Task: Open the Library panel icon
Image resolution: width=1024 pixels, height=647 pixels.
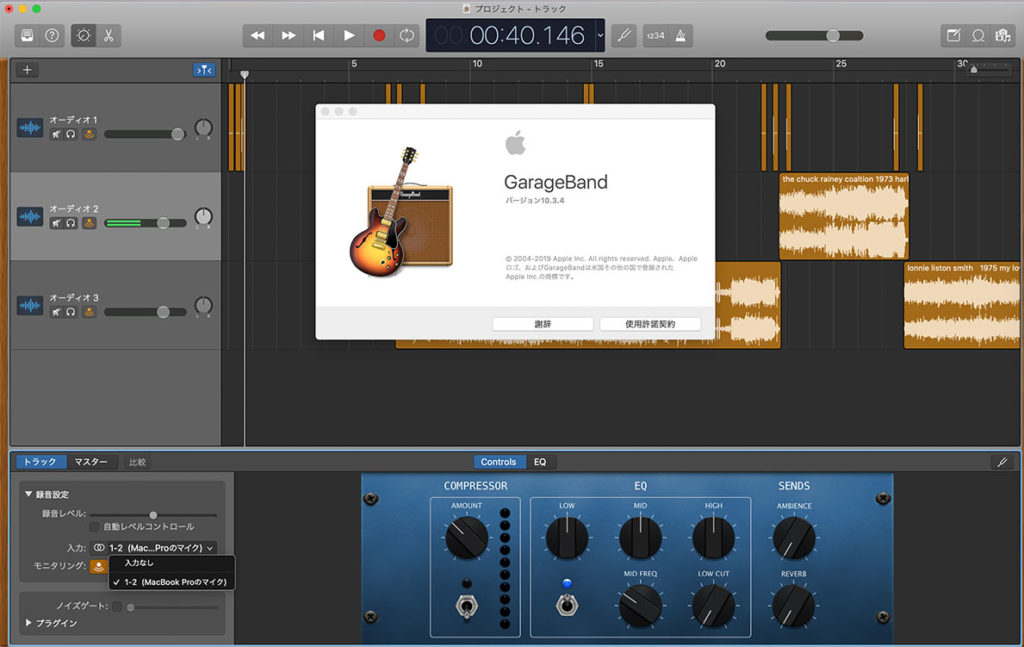Action: (26, 35)
